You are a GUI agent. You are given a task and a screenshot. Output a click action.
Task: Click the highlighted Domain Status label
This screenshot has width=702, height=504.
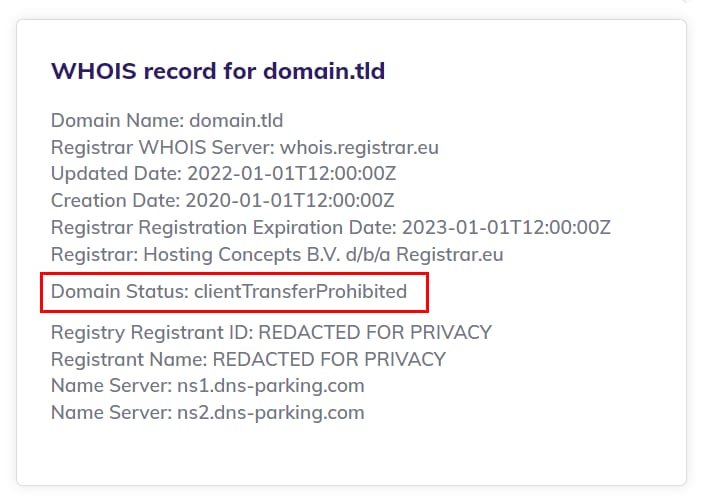[x=118, y=292]
